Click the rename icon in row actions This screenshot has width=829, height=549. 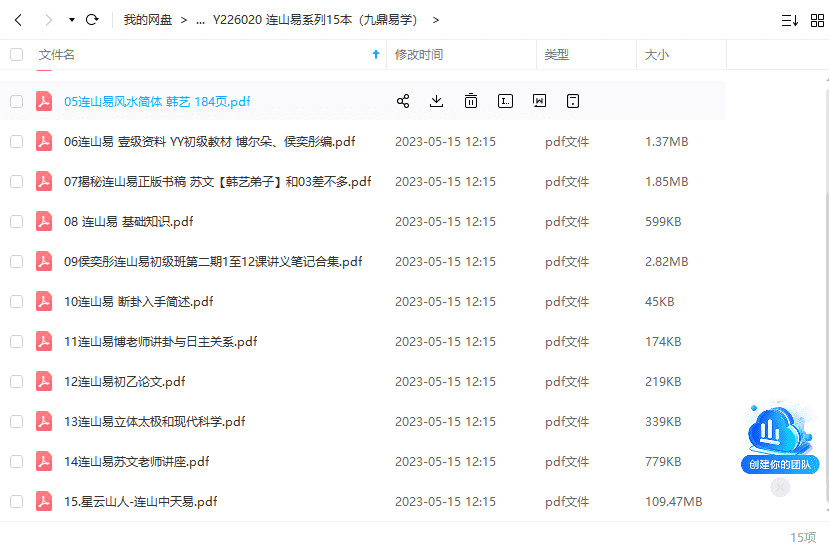505,101
